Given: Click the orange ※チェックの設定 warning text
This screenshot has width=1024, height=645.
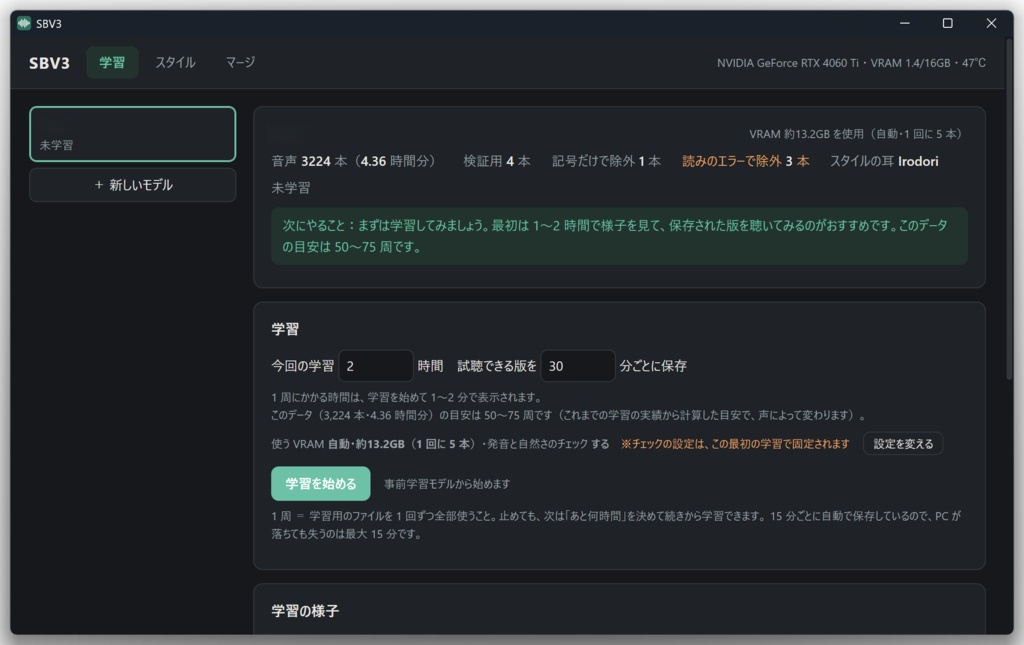Looking at the screenshot, I should [x=735, y=444].
